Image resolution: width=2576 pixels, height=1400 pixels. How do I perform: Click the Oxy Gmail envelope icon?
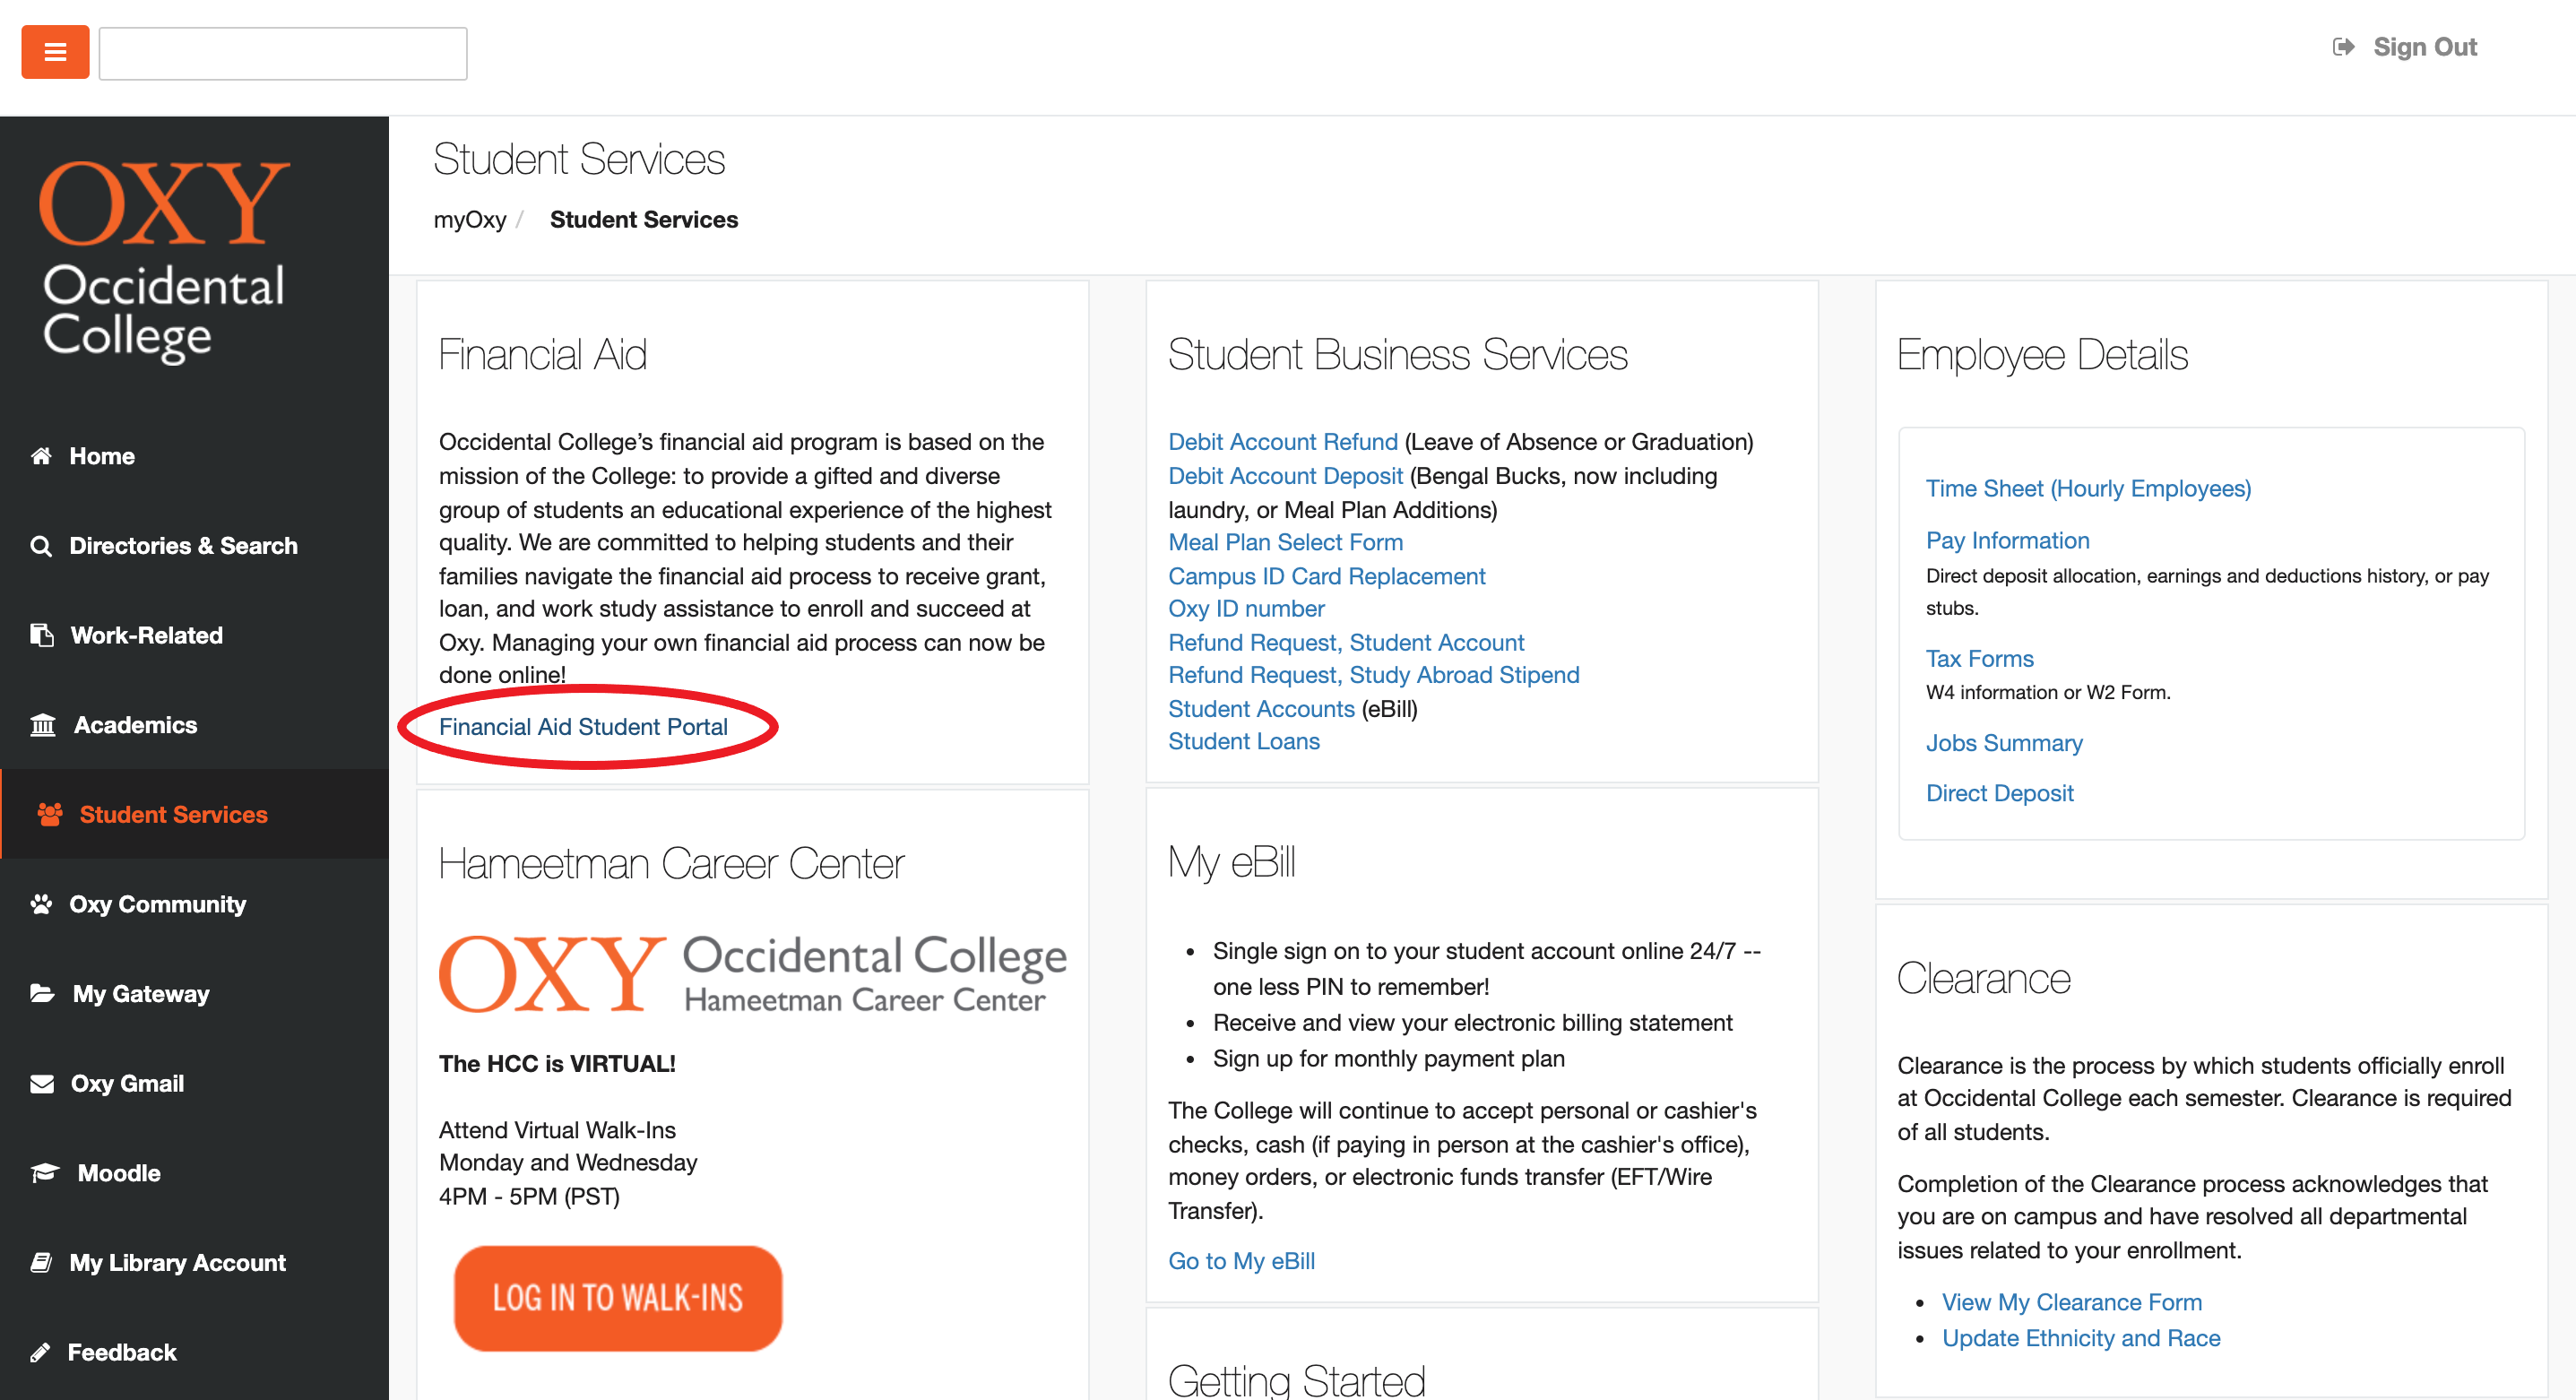pyautogui.click(x=42, y=1084)
